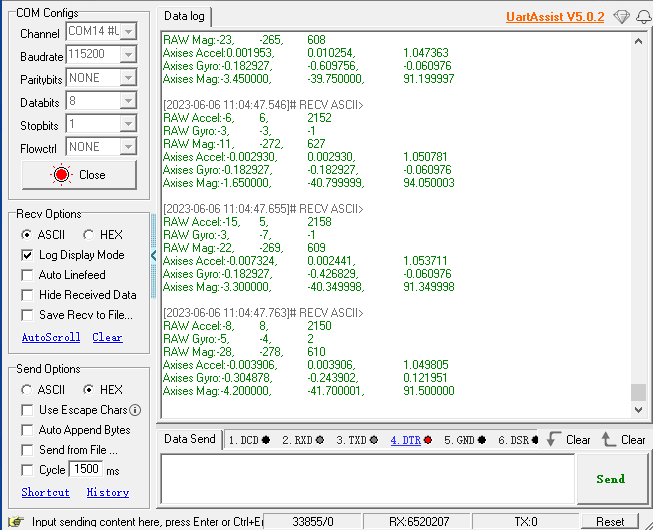
Task: Click the send-area Clear down-arrow icon
Action: pyautogui.click(x=553, y=439)
